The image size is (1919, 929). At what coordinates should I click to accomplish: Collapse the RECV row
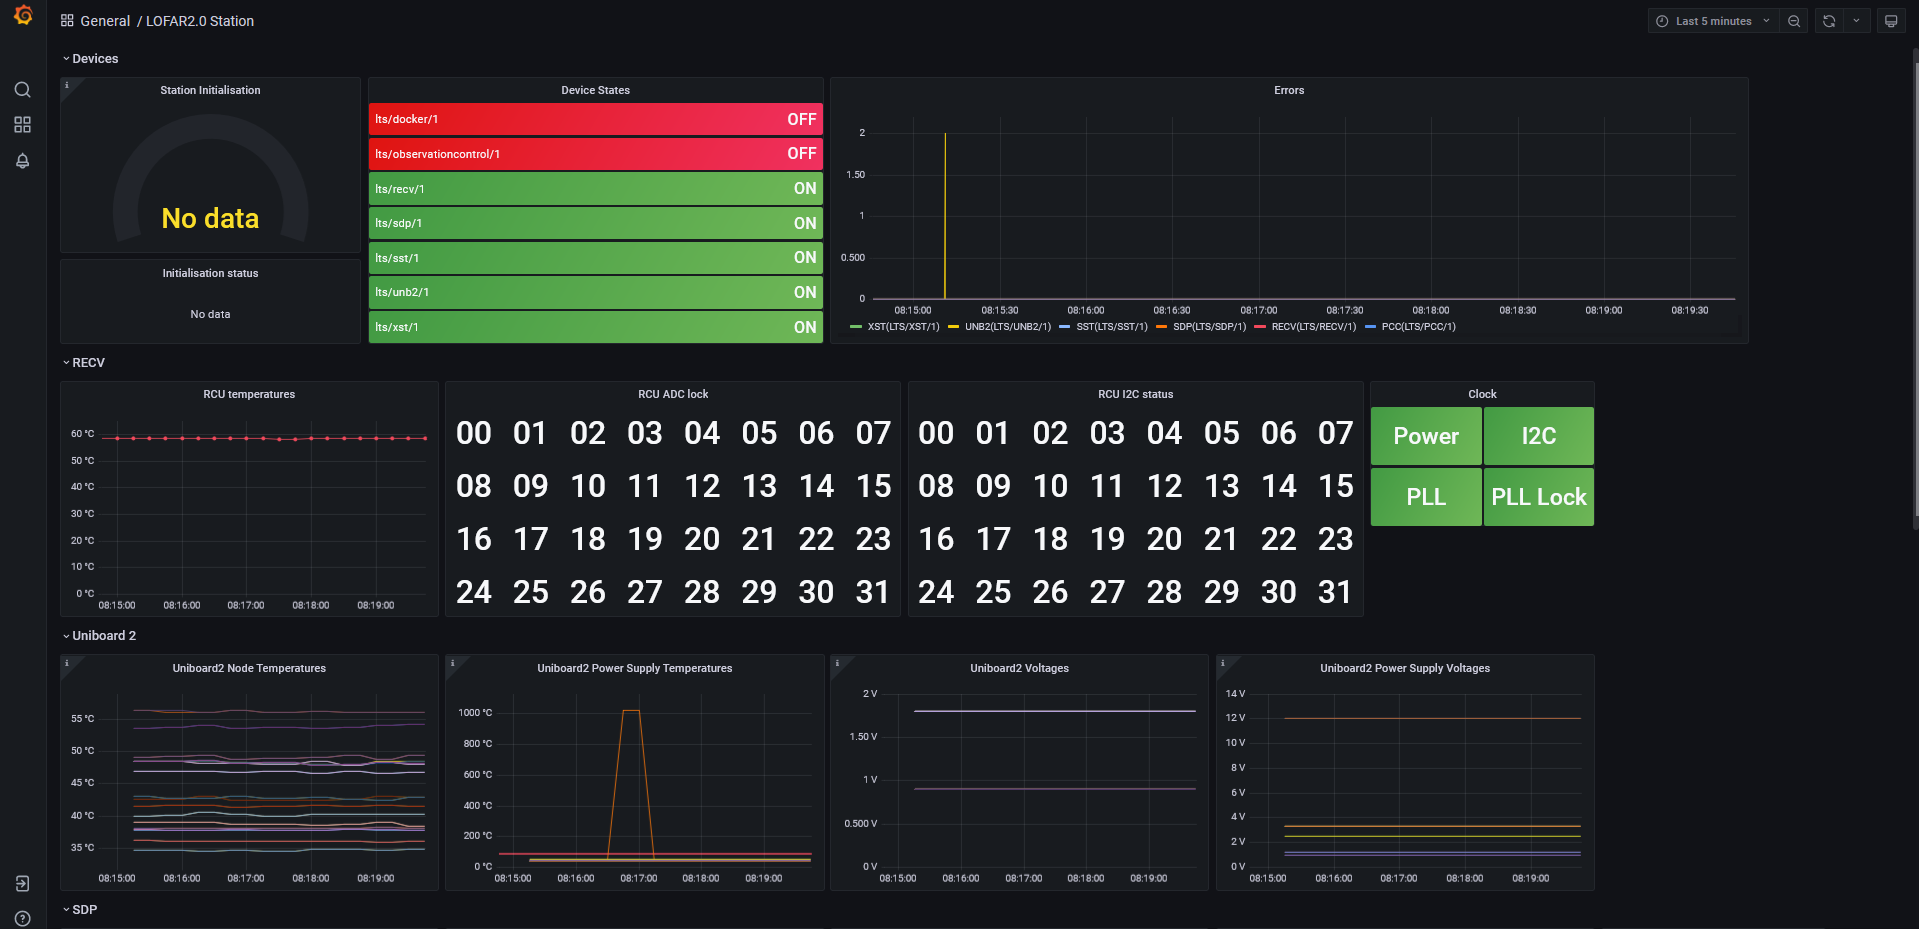coord(84,363)
